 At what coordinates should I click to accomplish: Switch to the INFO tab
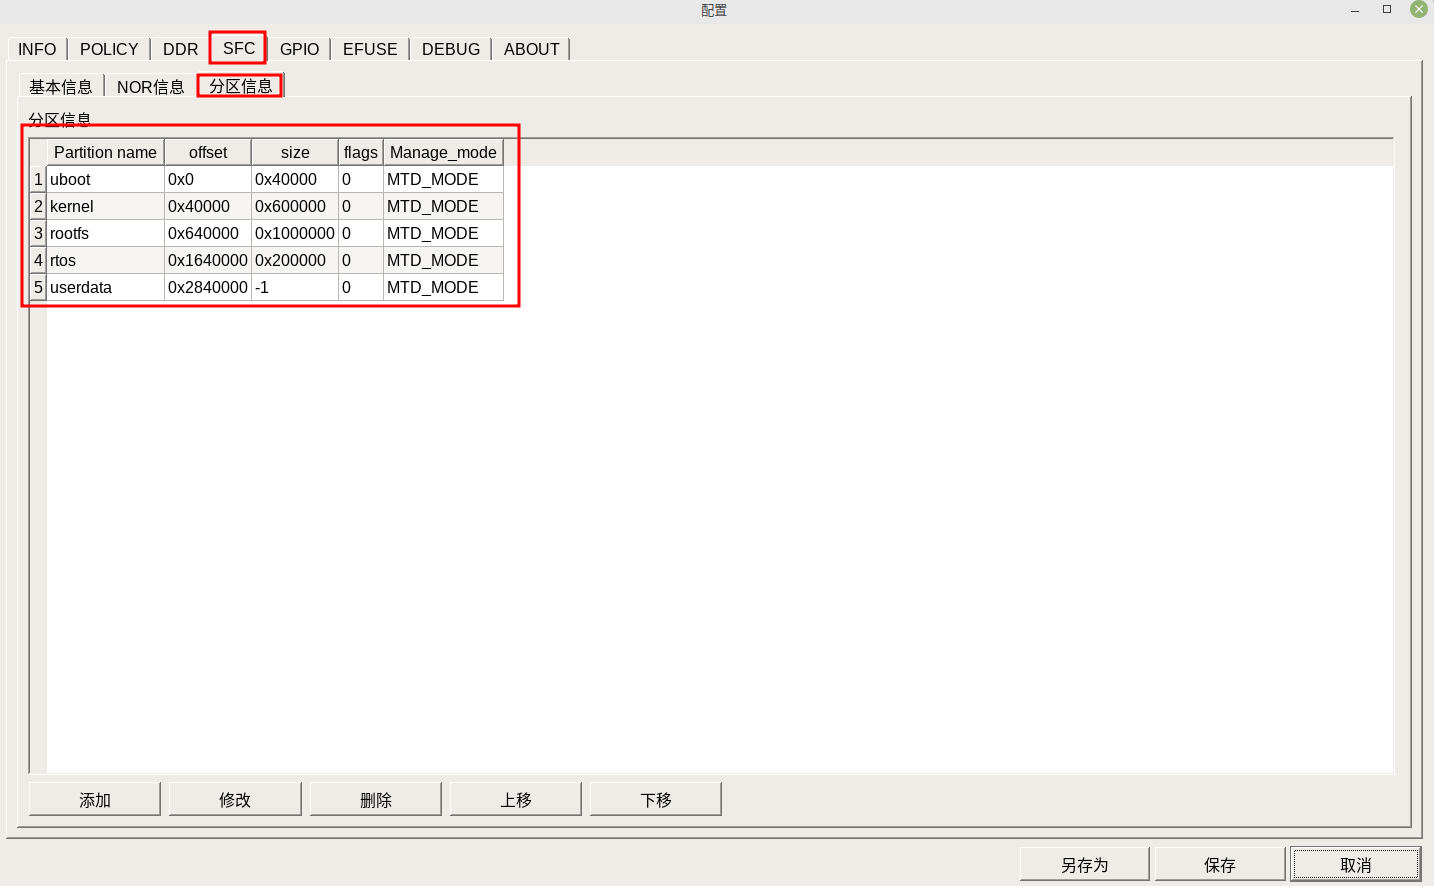(x=37, y=49)
